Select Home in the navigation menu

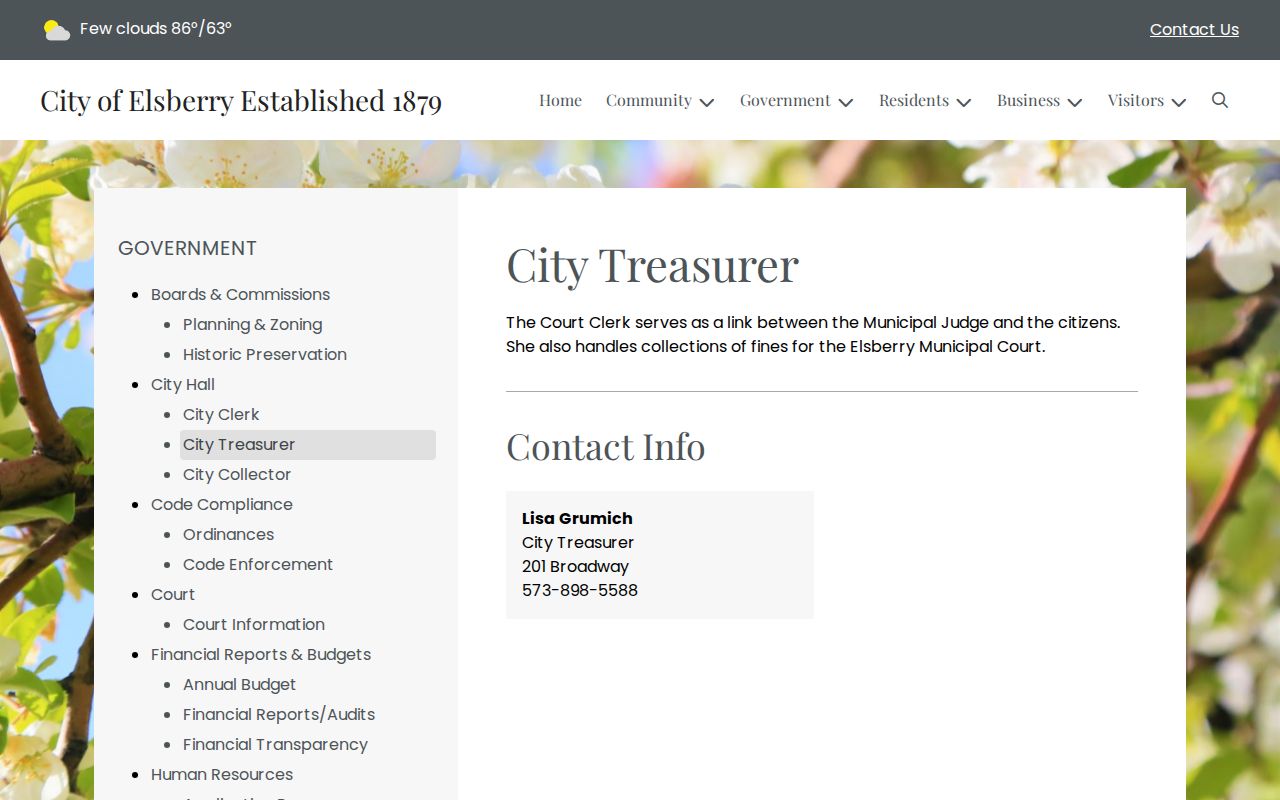pyautogui.click(x=560, y=100)
